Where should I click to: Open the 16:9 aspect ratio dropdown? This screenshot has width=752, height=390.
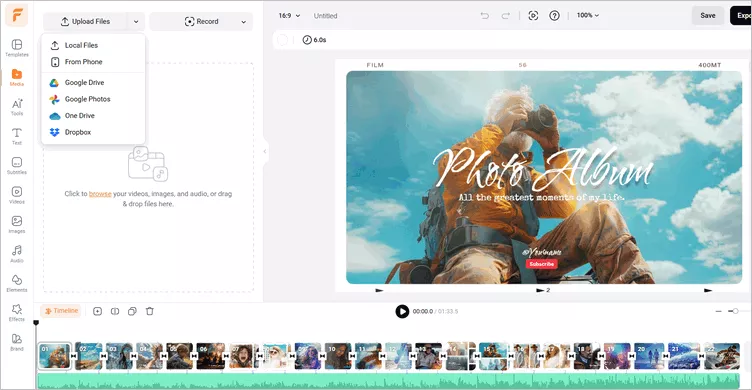(289, 16)
